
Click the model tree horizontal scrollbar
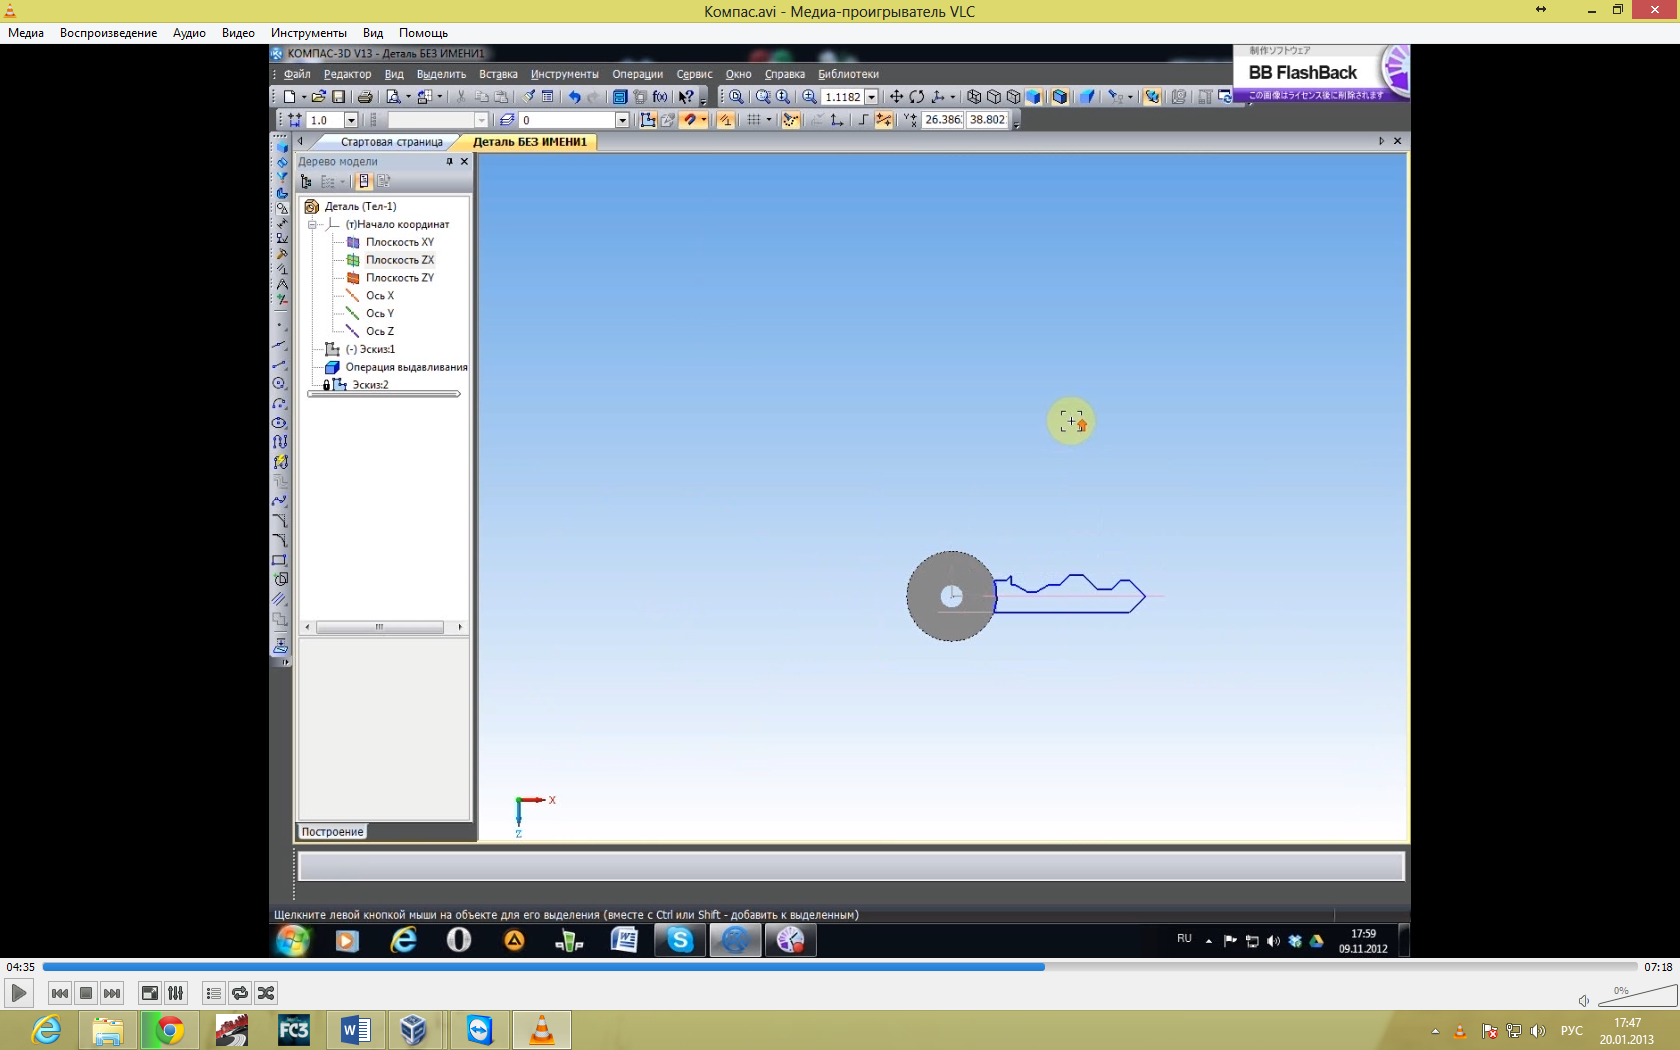pos(384,627)
